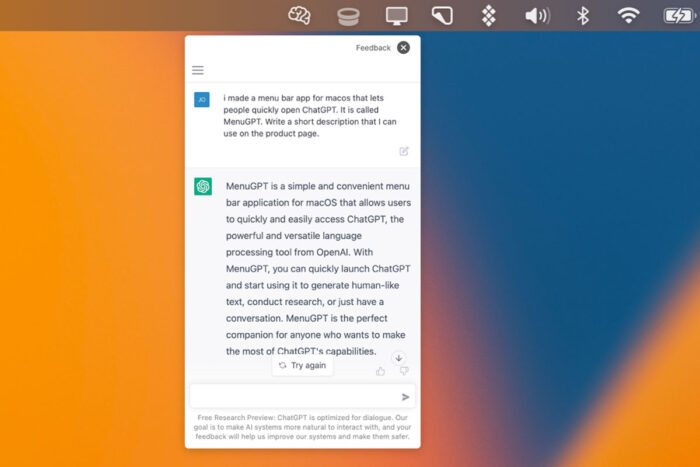Click the text 'MenuGPT is a simple and convenient menu'
700x467 pixels.
[317, 186]
